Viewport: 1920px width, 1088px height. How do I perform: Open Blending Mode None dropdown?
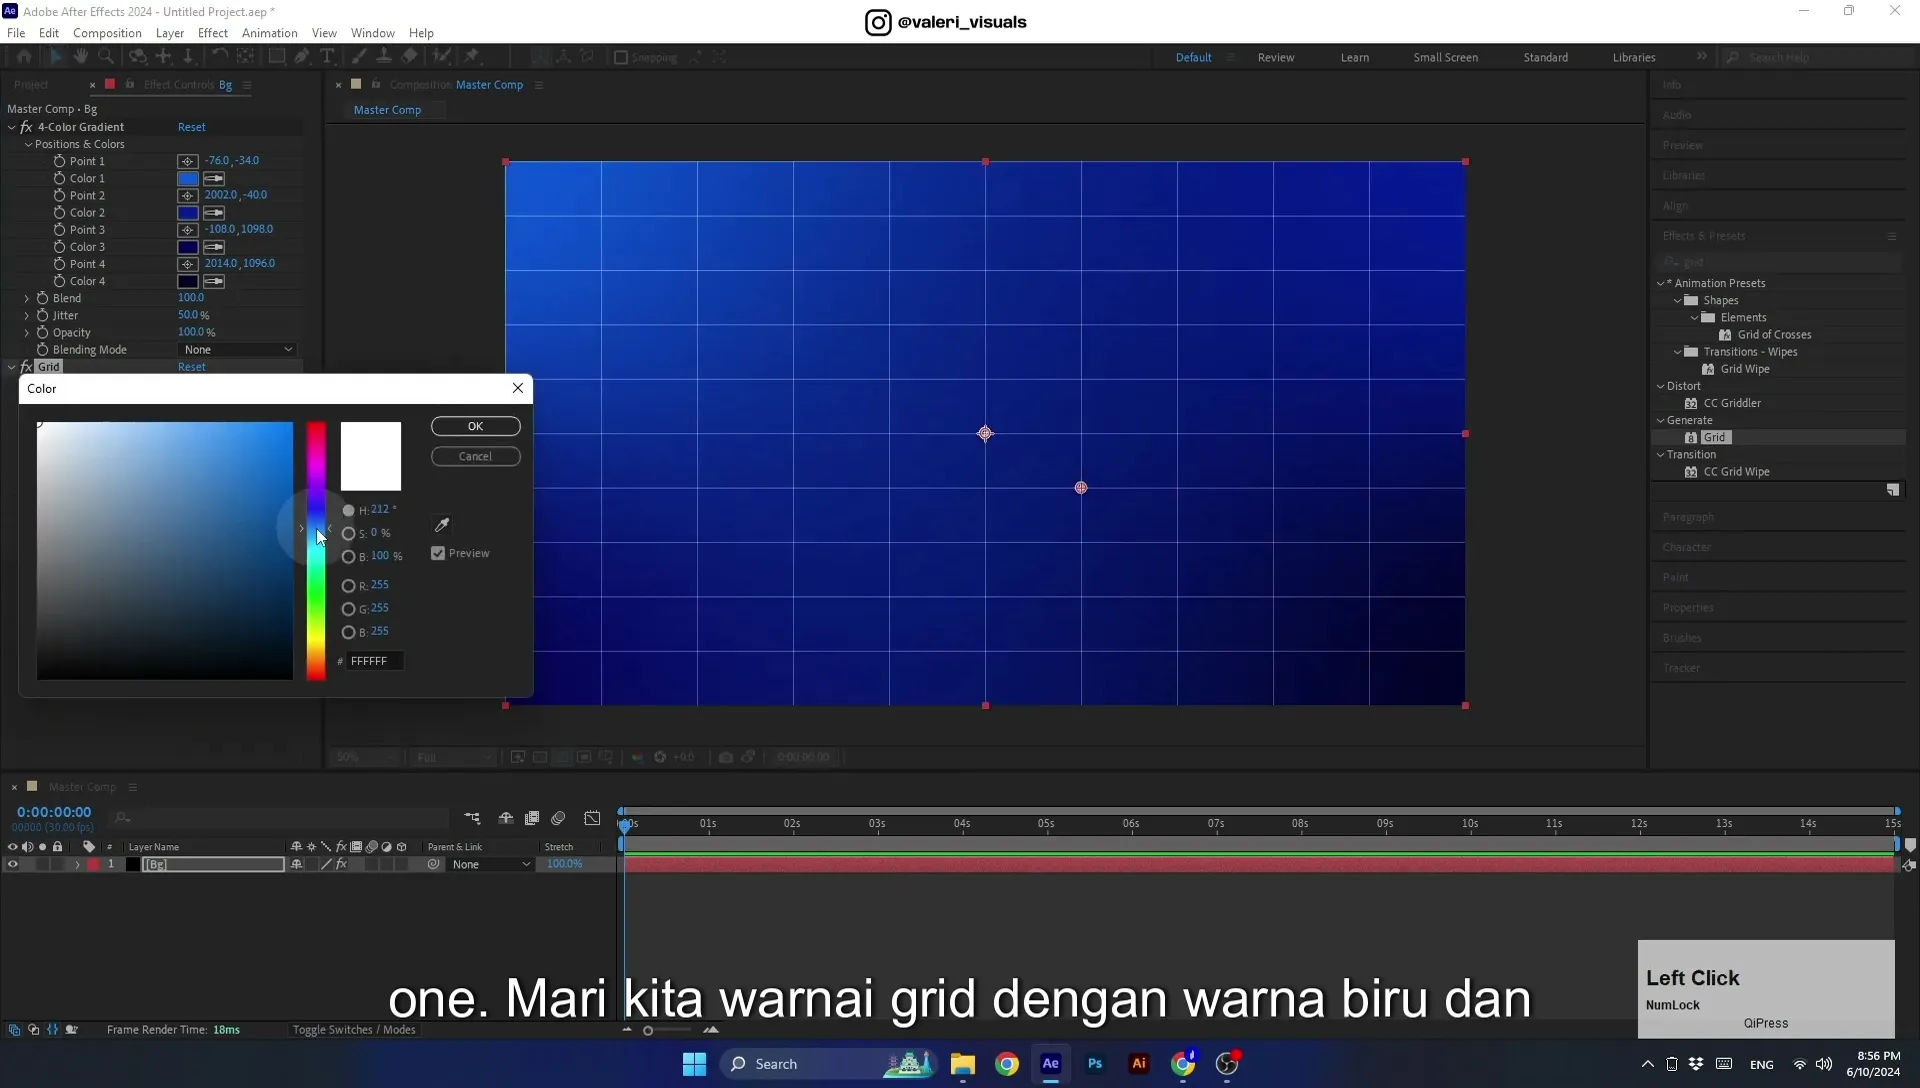[238, 350]
